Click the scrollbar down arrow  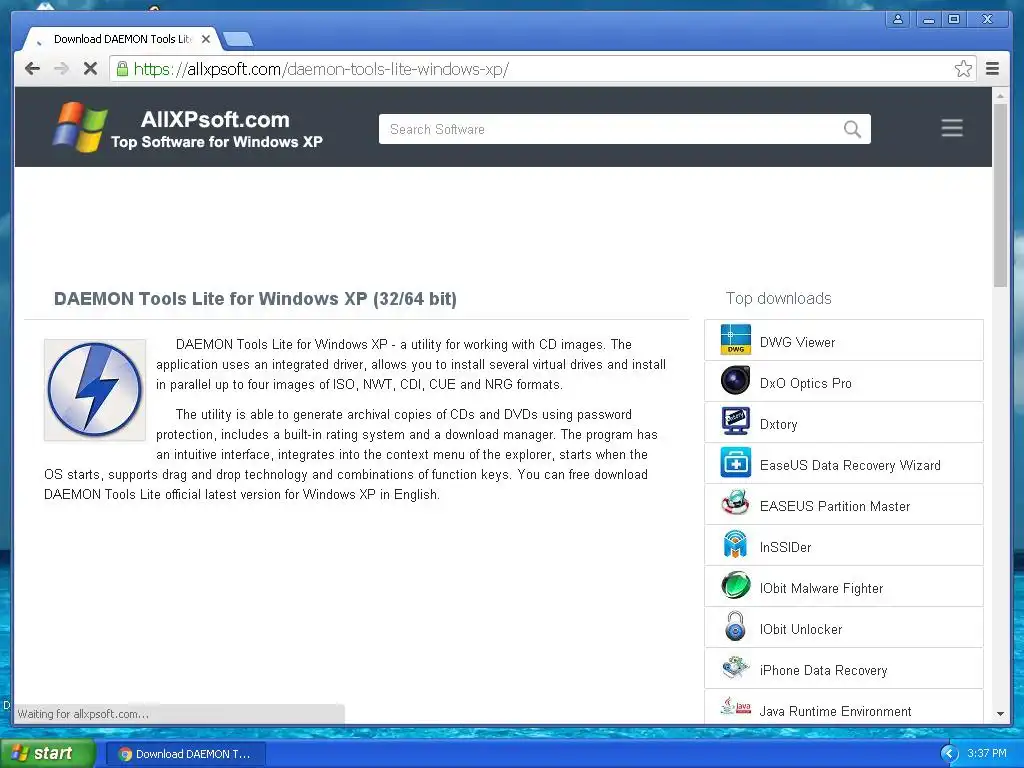pyautogui.click(x=1000, y=714)
